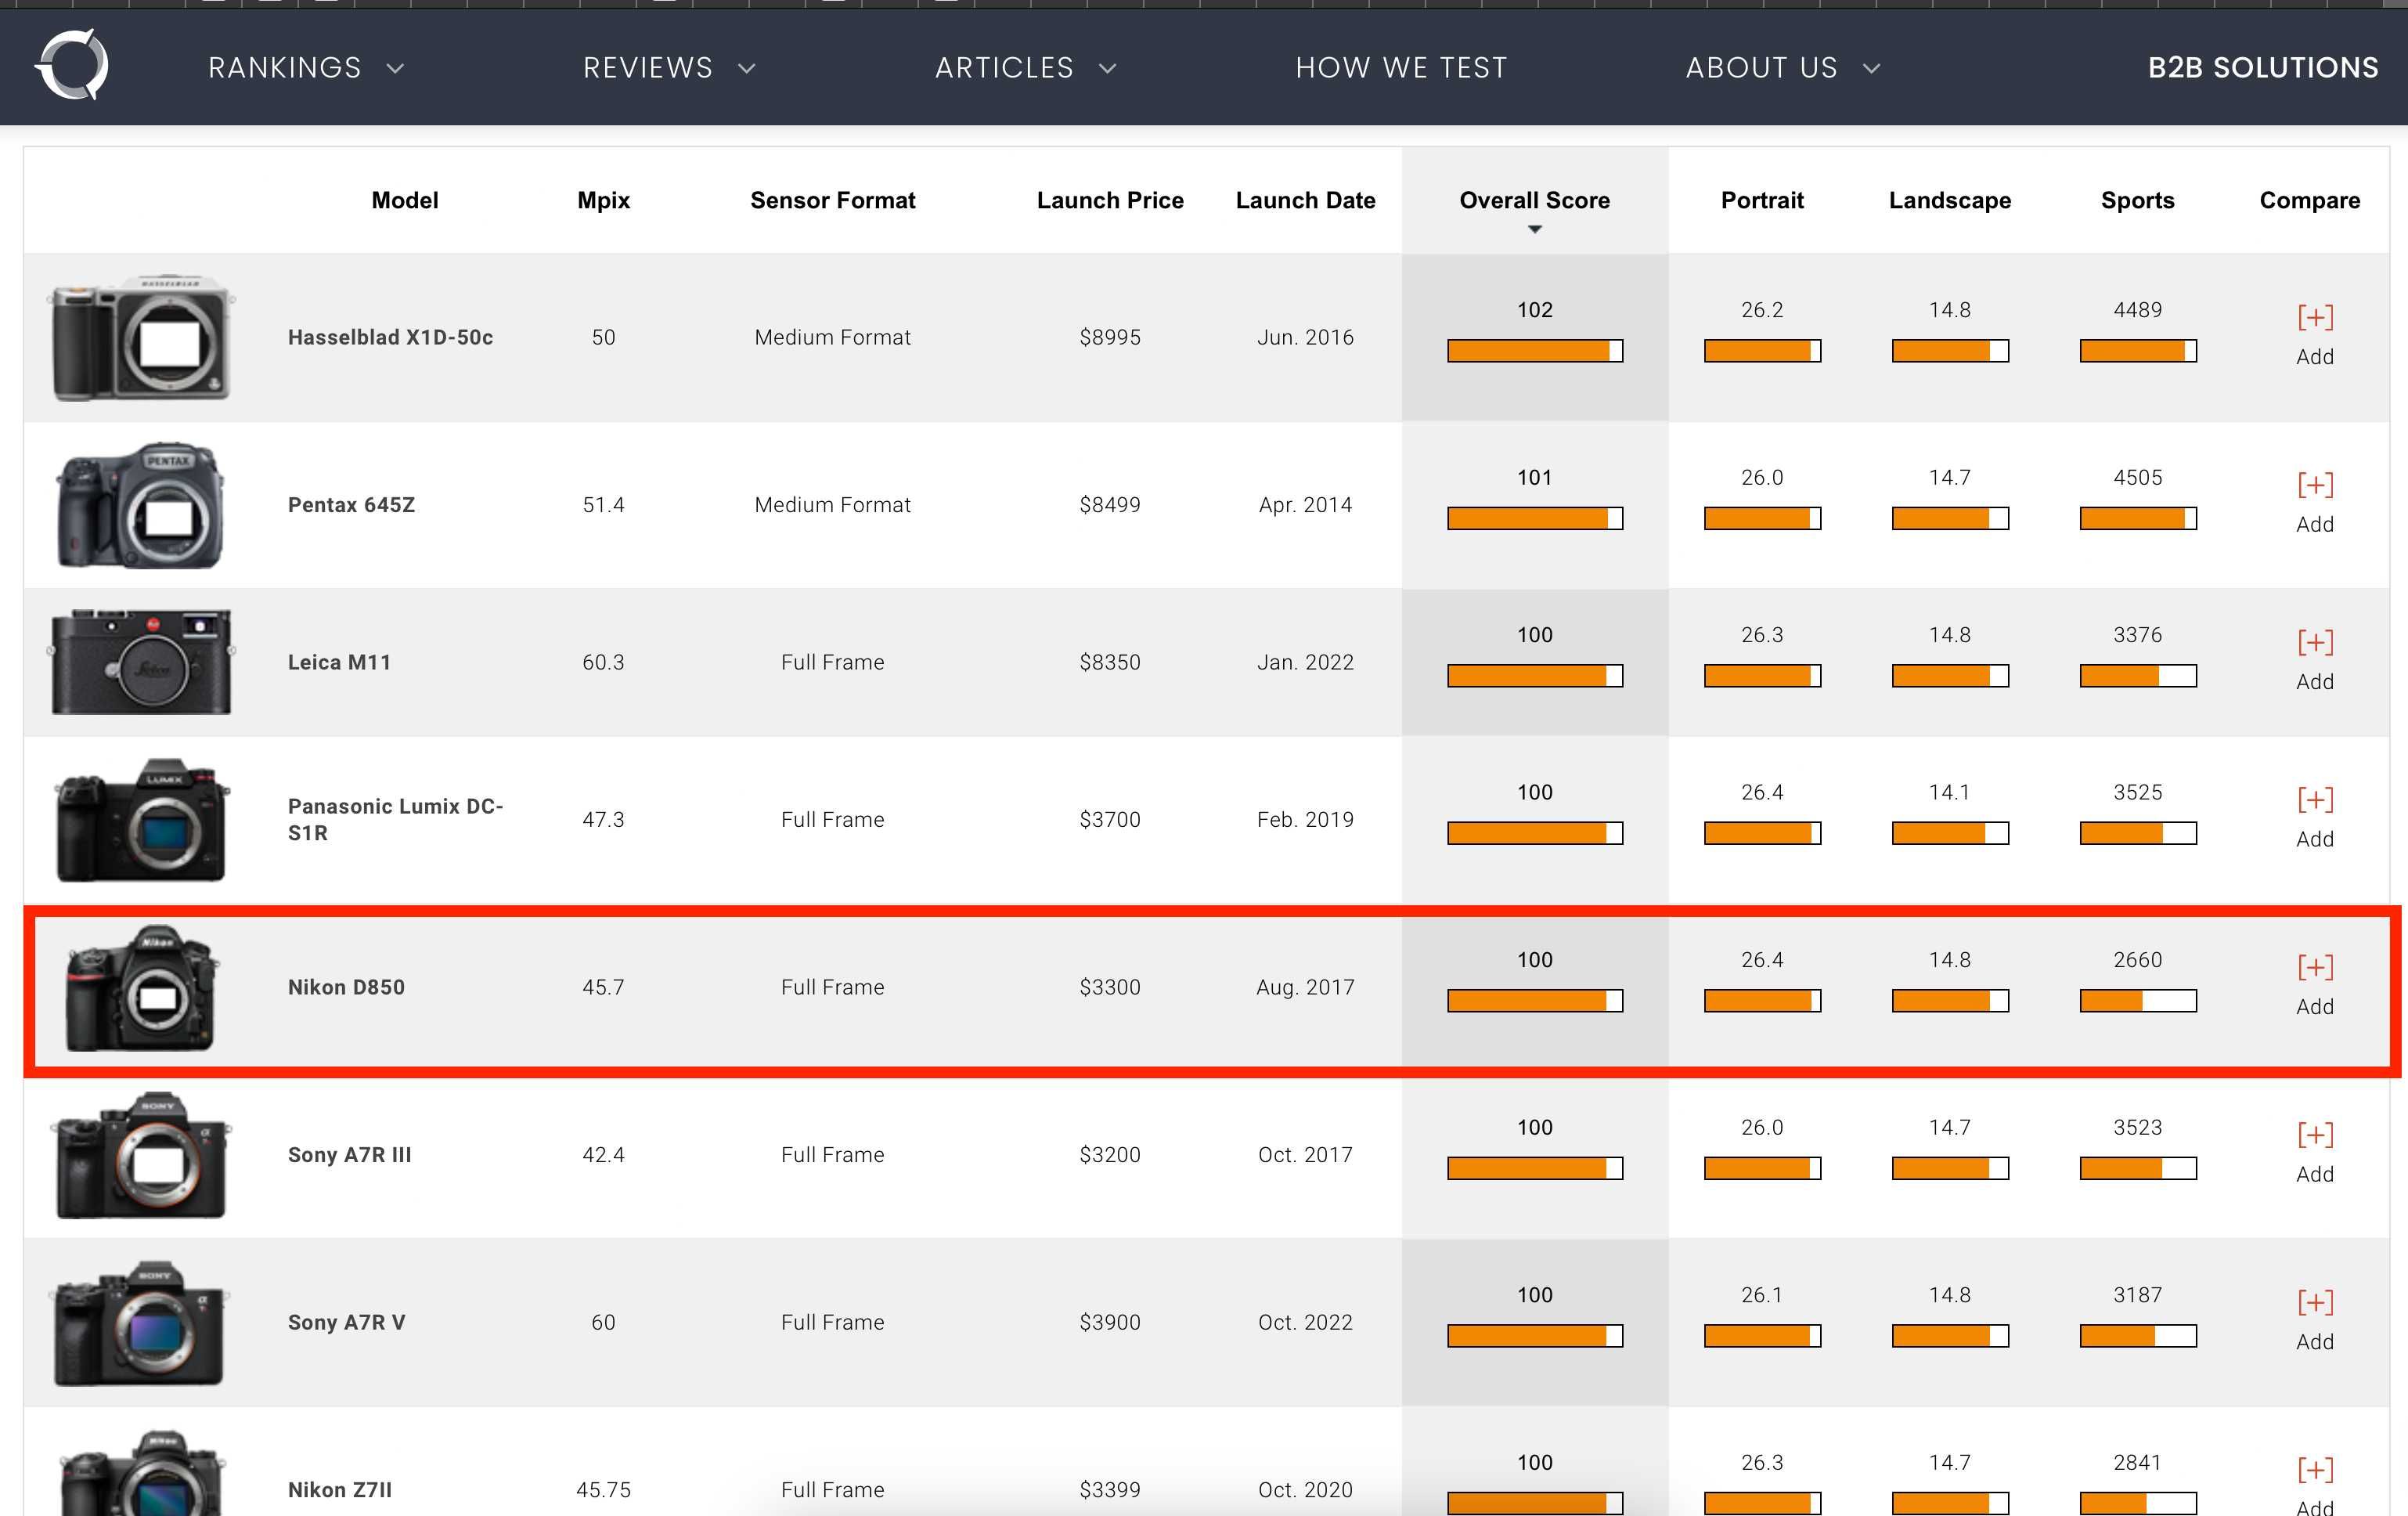The image size is (2408, 1516).
Task: Open the About Us menu
Action: [1761, 68]
